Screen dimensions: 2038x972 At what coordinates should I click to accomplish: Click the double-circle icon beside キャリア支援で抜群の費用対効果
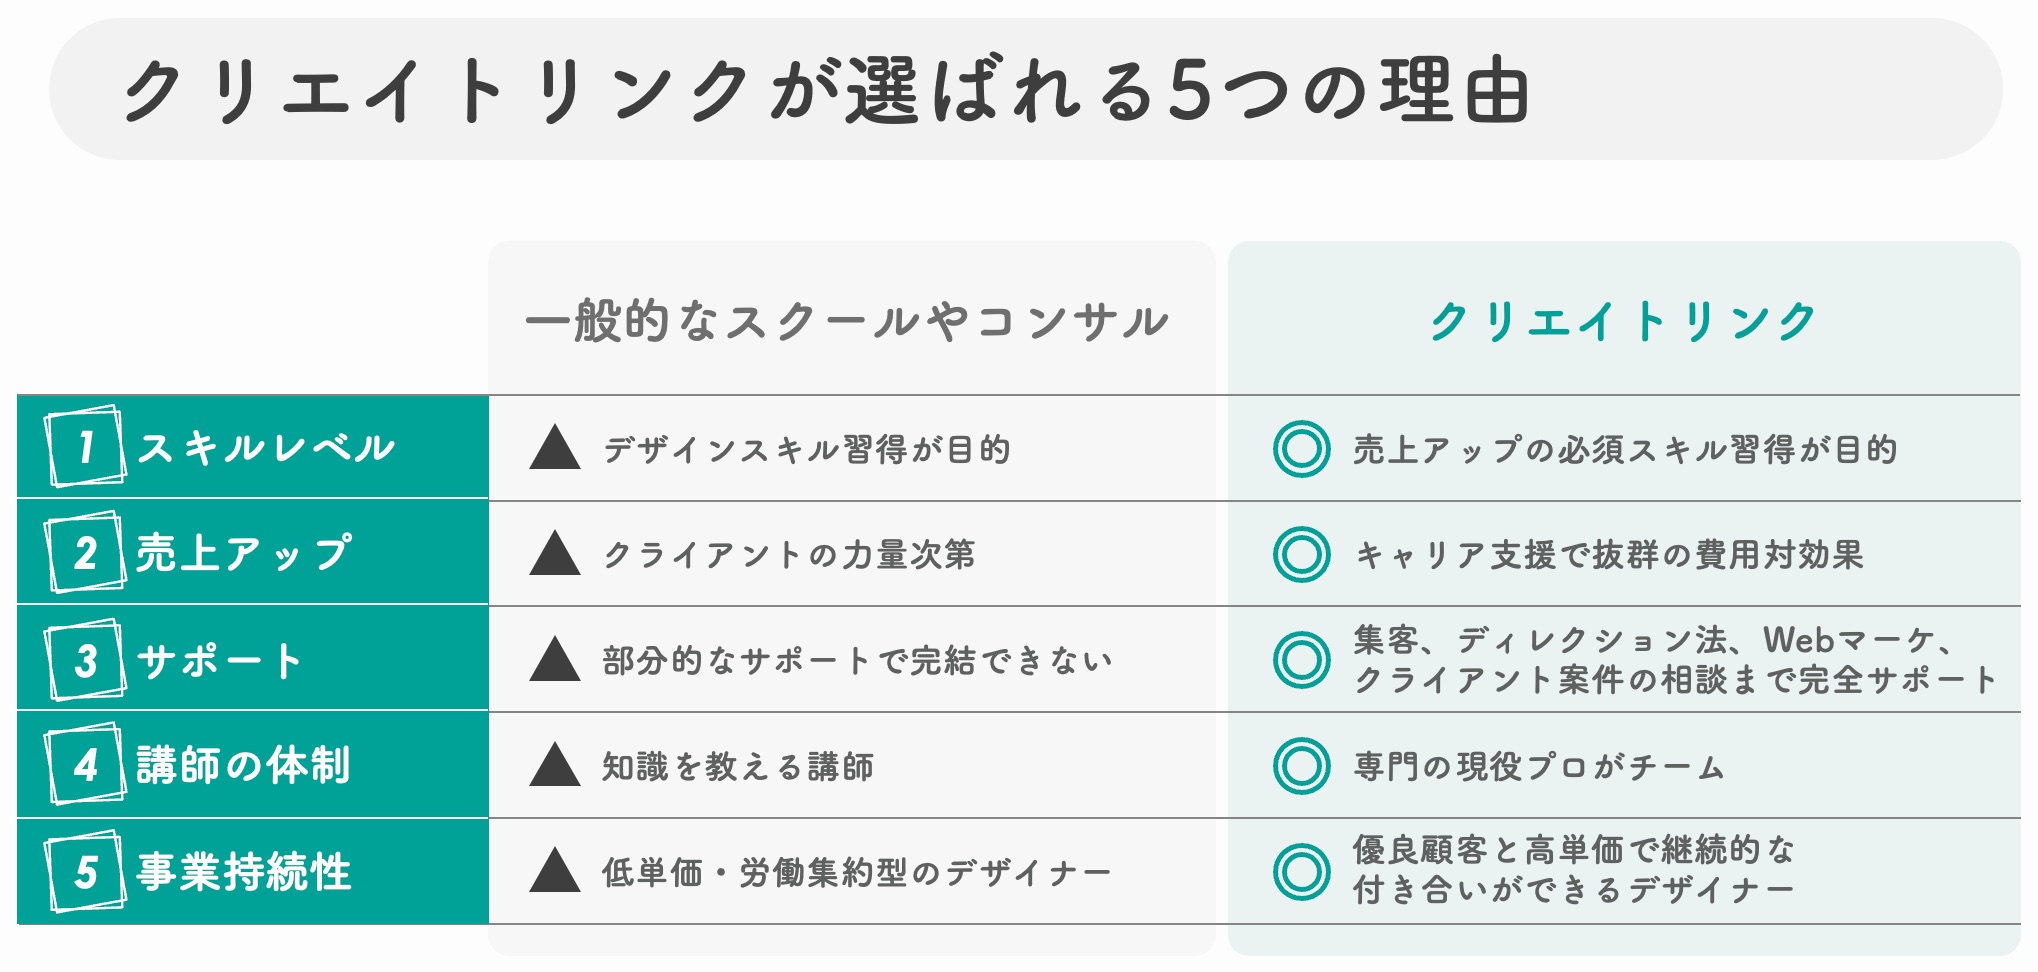(1301, 554)
